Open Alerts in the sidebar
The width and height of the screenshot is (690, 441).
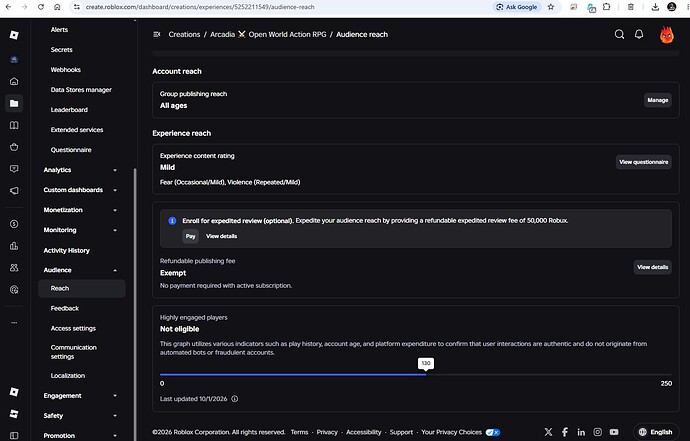point(59,29)
